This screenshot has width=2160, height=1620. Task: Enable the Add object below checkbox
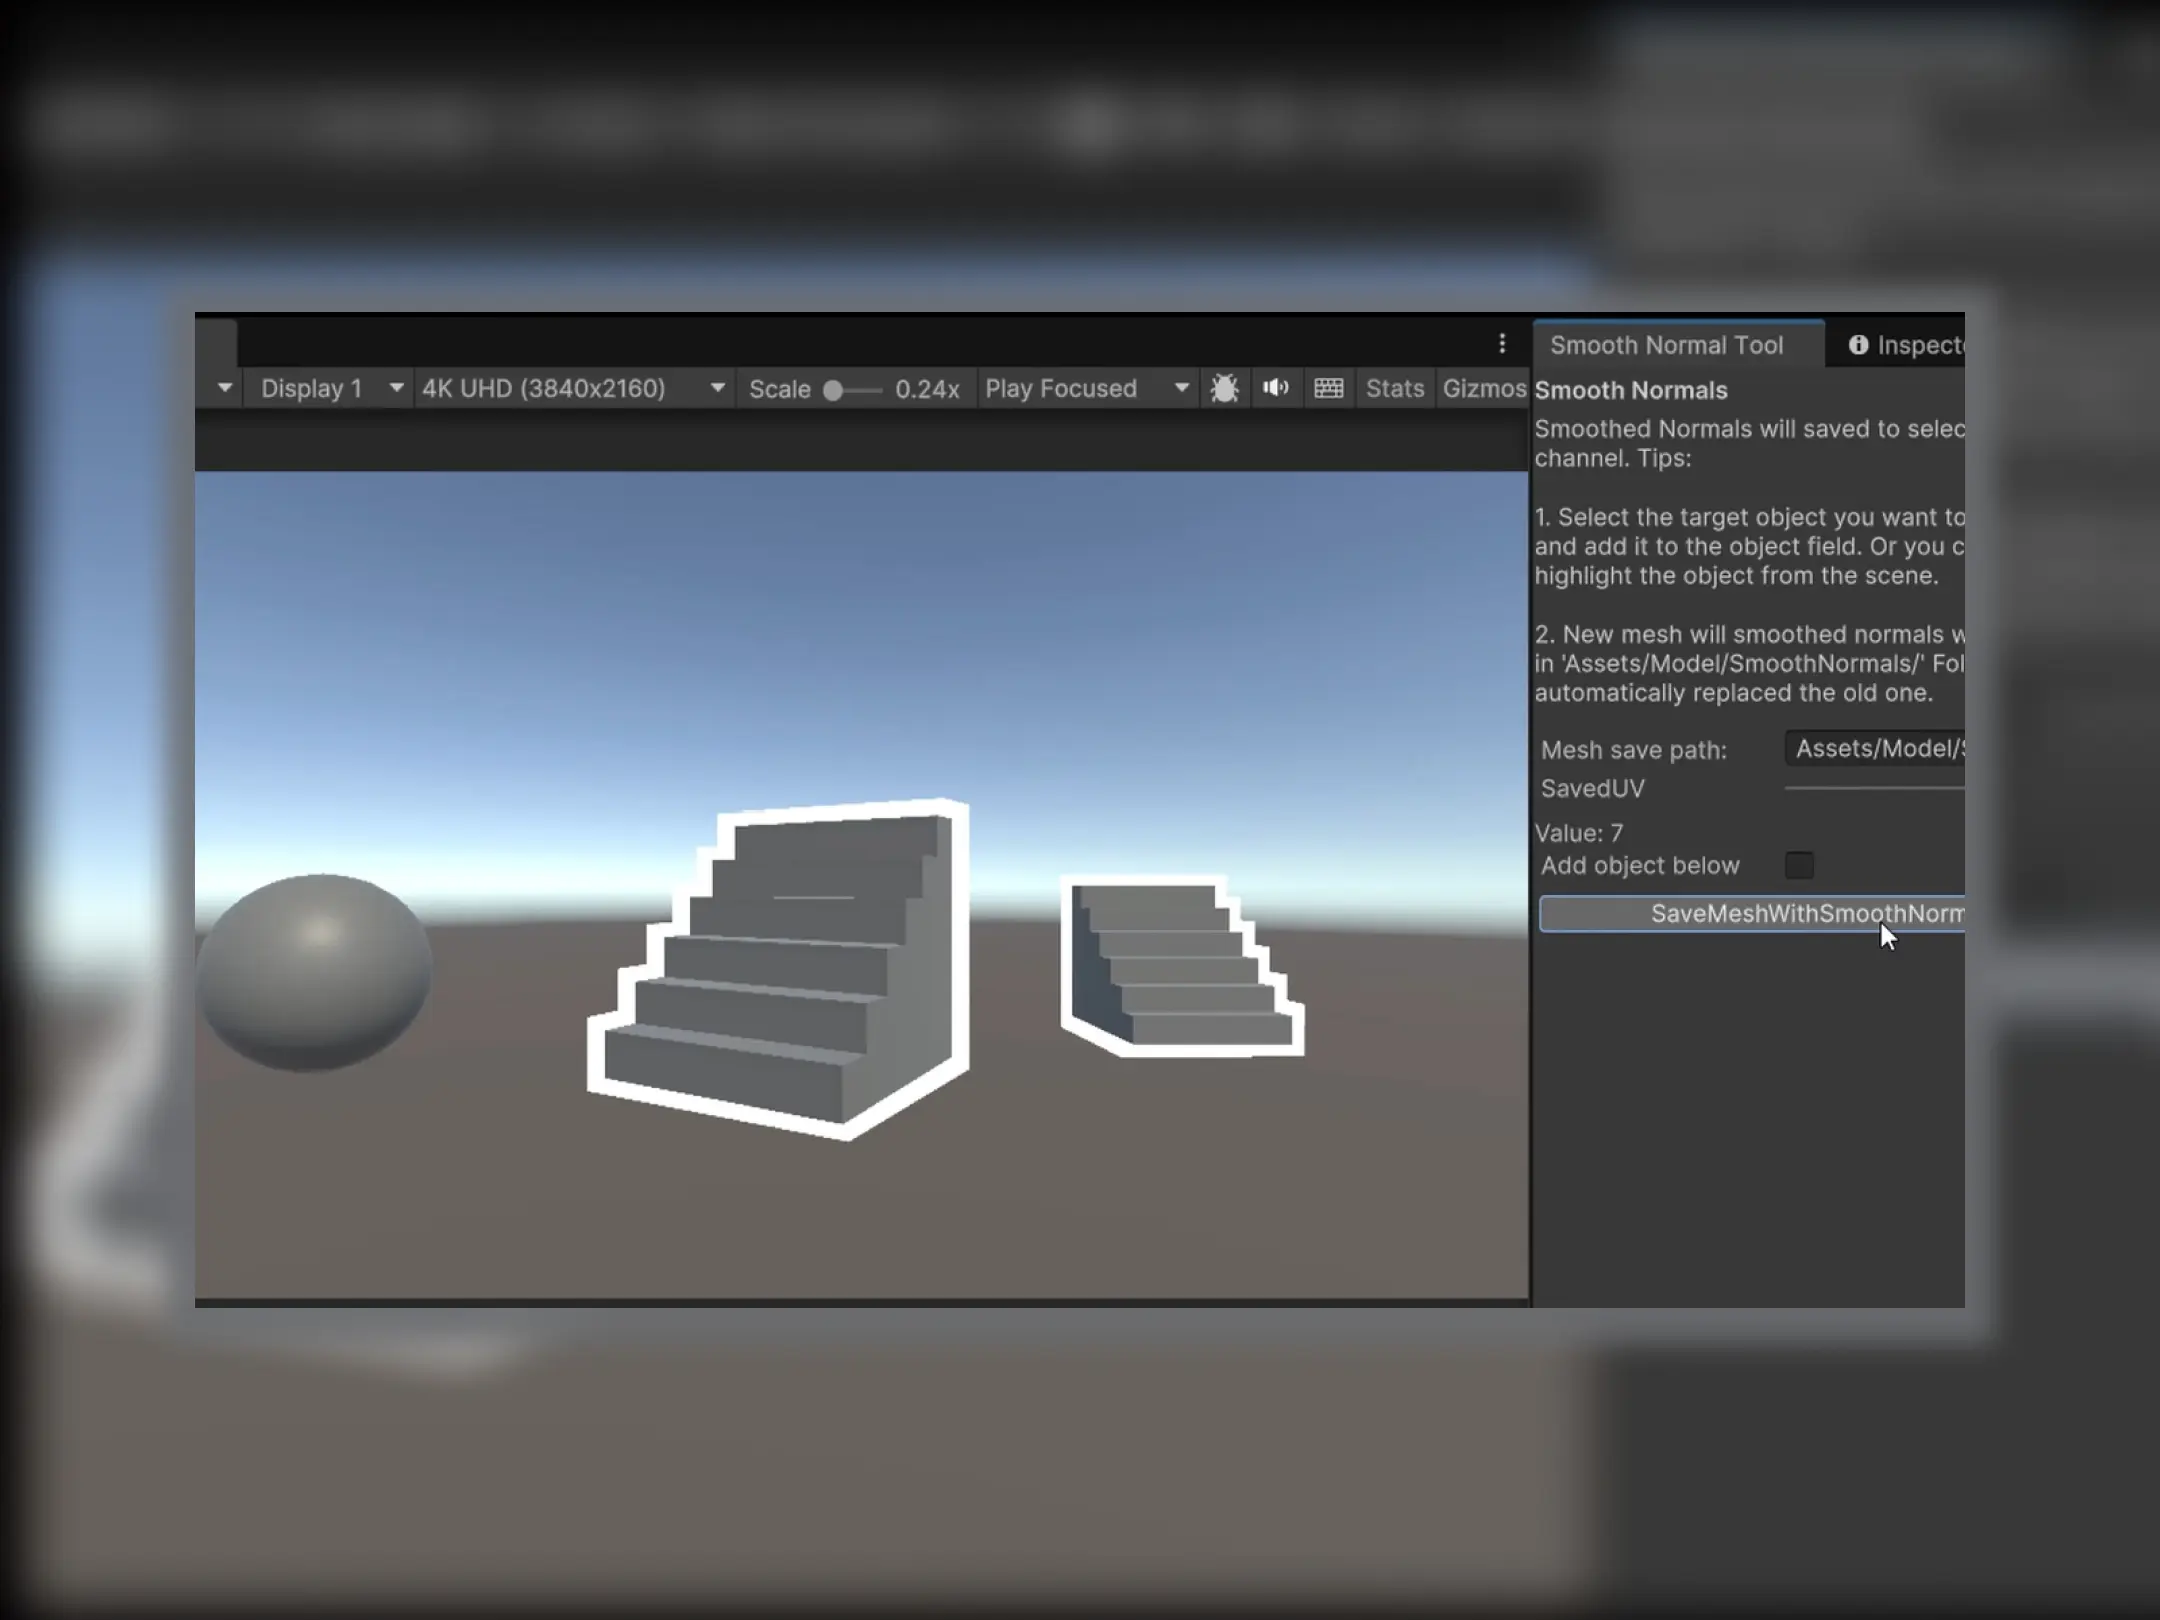pyautogui.click(x=1799, y=865)
